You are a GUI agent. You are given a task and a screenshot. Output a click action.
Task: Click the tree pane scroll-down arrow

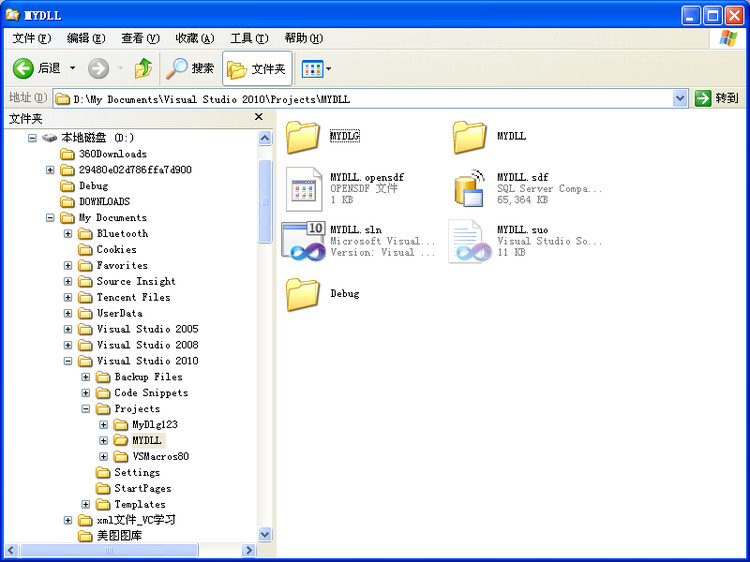click(265, 534)
